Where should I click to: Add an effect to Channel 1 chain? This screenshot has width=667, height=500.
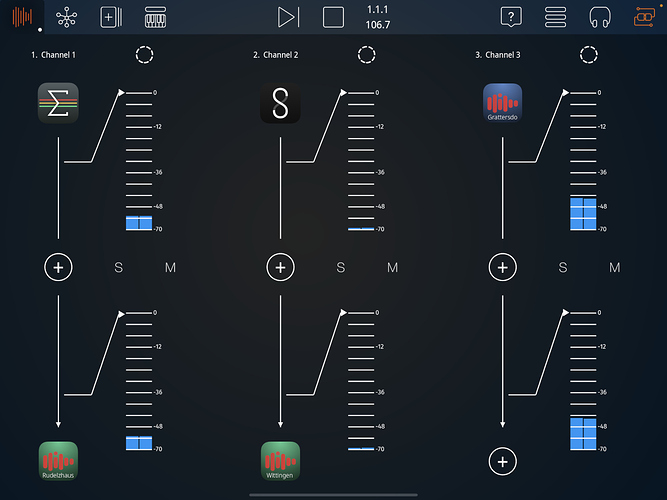click(58, 267)
